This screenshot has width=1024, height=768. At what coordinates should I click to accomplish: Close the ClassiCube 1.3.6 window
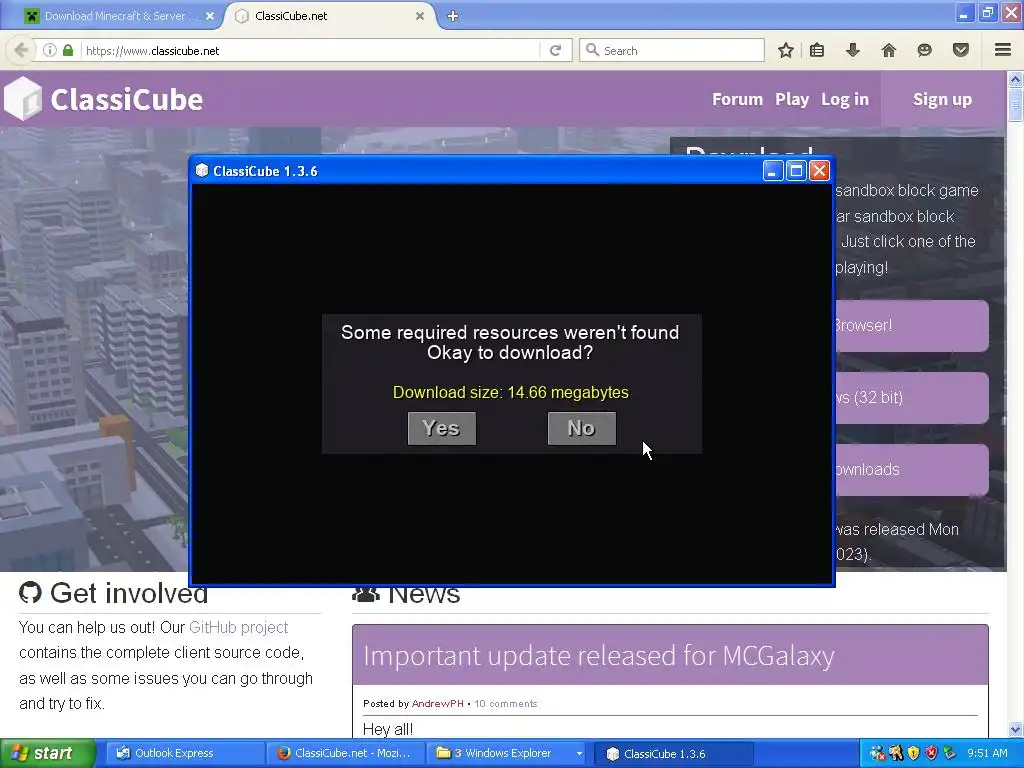point(819,171)
